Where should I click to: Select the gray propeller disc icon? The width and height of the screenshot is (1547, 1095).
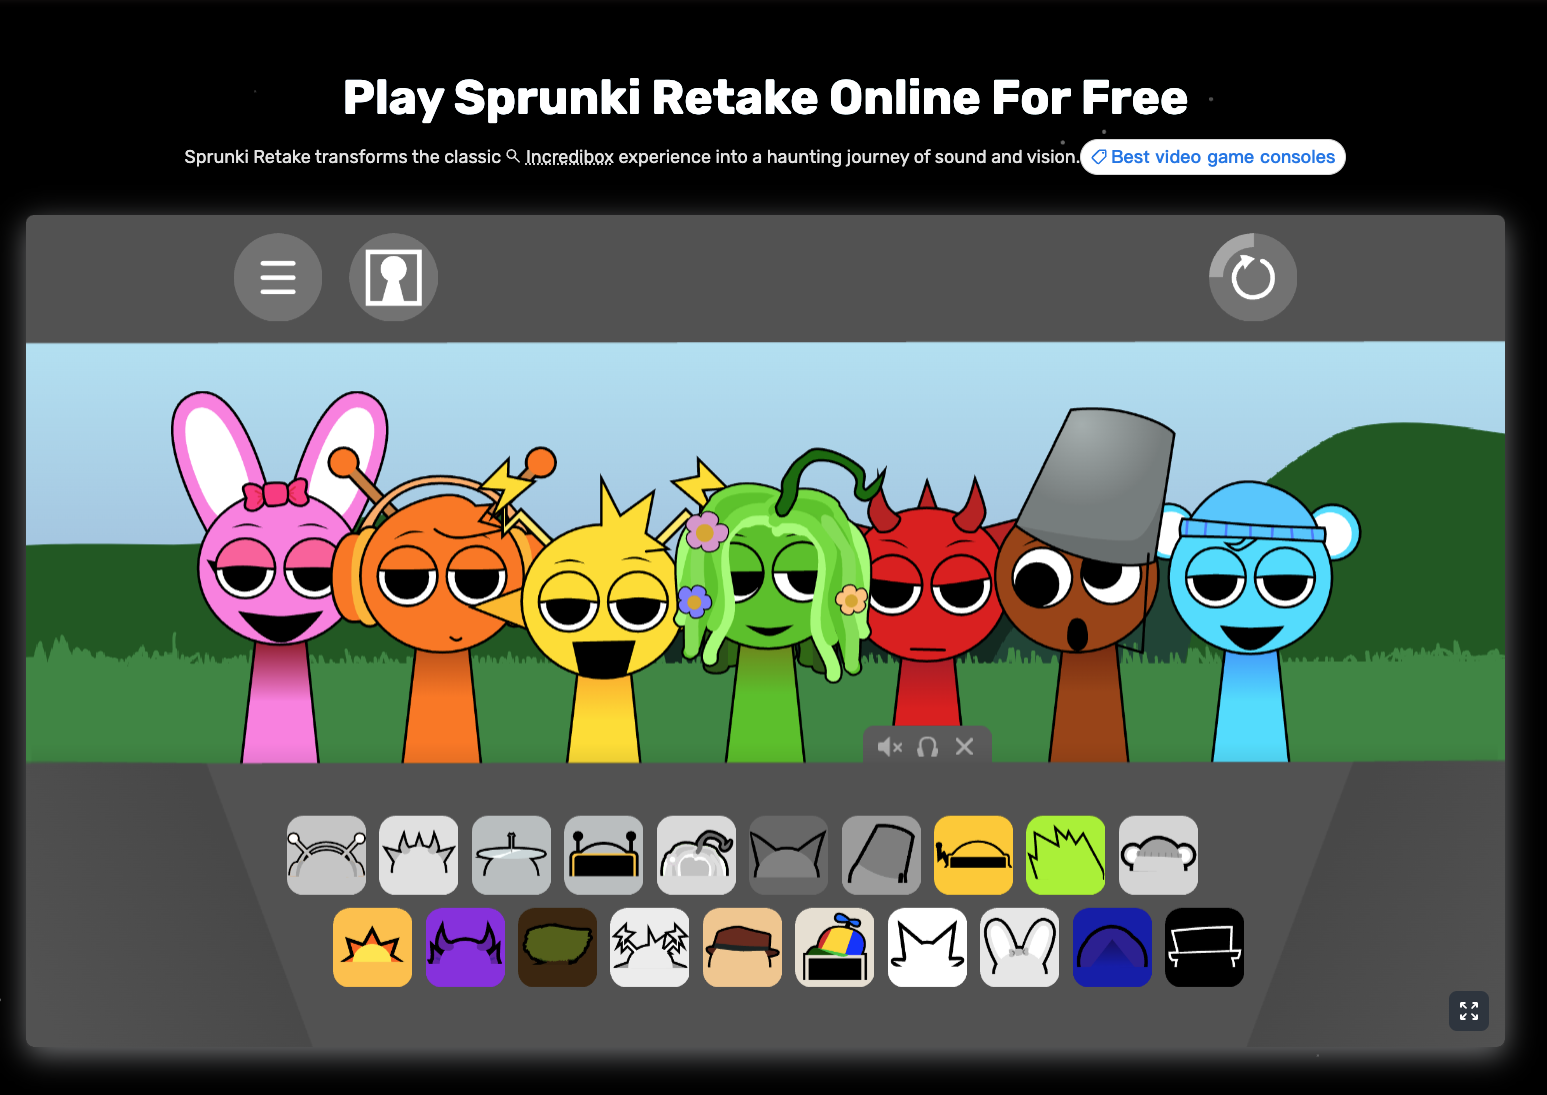[x=511, y=855]
